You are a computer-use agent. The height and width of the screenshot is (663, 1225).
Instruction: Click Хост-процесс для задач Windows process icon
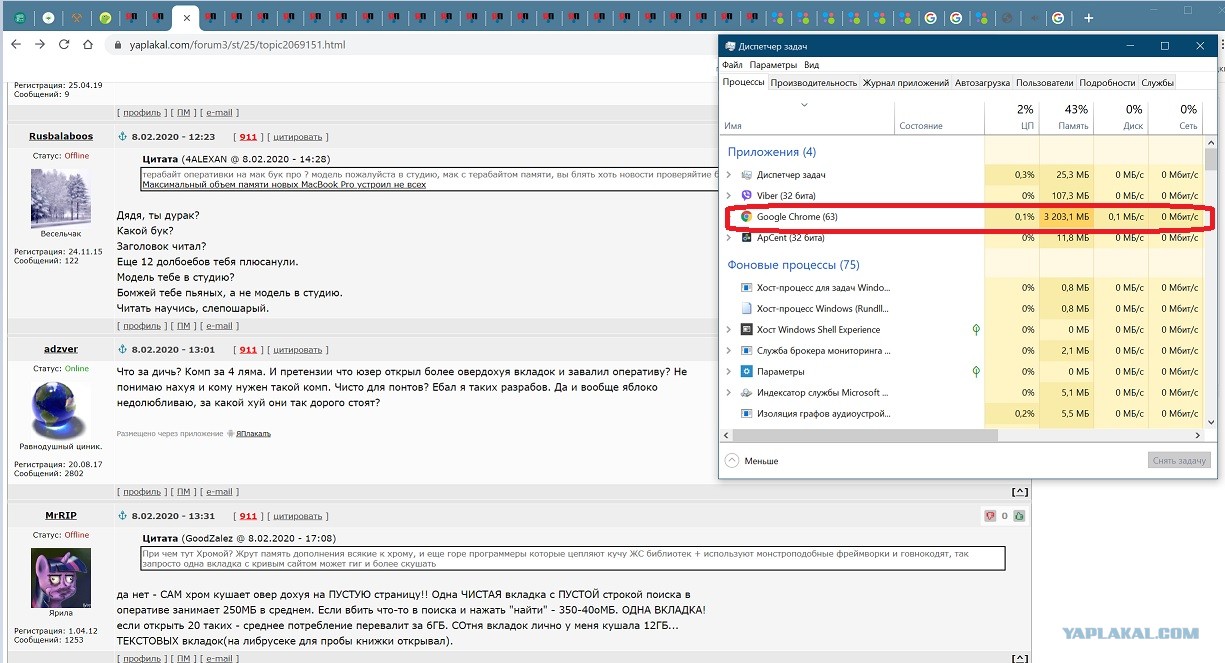pyautogui.click(x=746, y=287)
